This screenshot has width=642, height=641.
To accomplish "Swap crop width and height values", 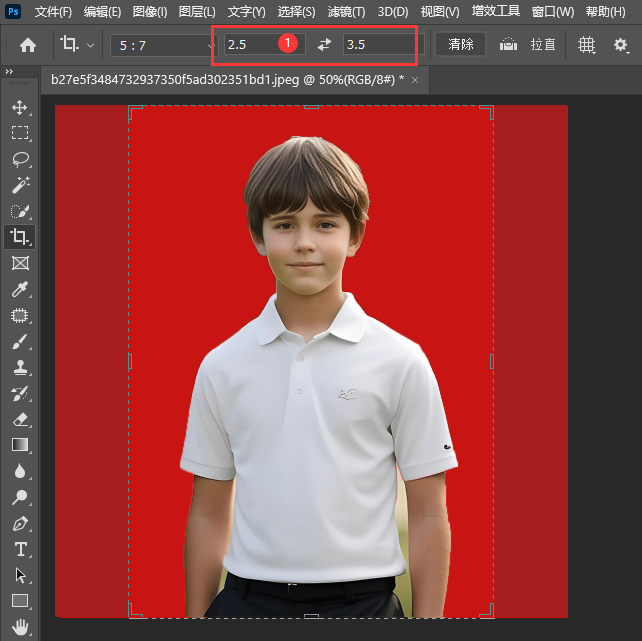I will pos(324,45).
